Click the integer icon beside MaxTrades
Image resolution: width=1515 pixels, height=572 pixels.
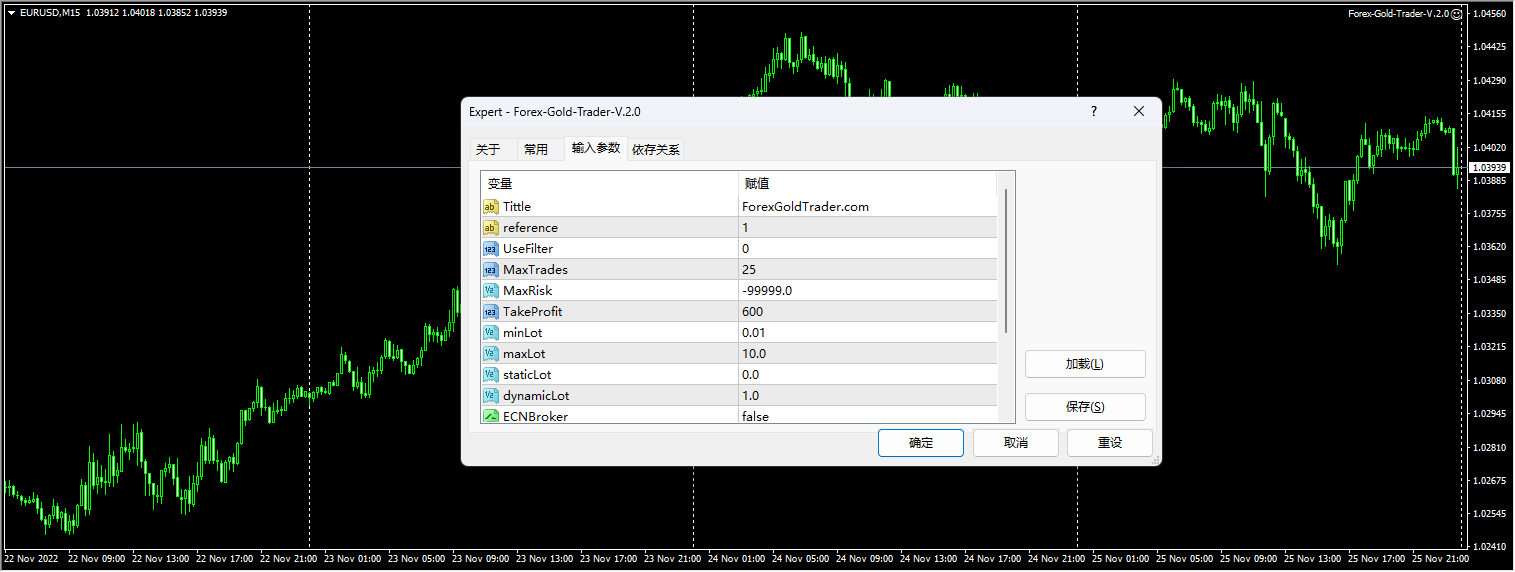(x=491, y=270)
